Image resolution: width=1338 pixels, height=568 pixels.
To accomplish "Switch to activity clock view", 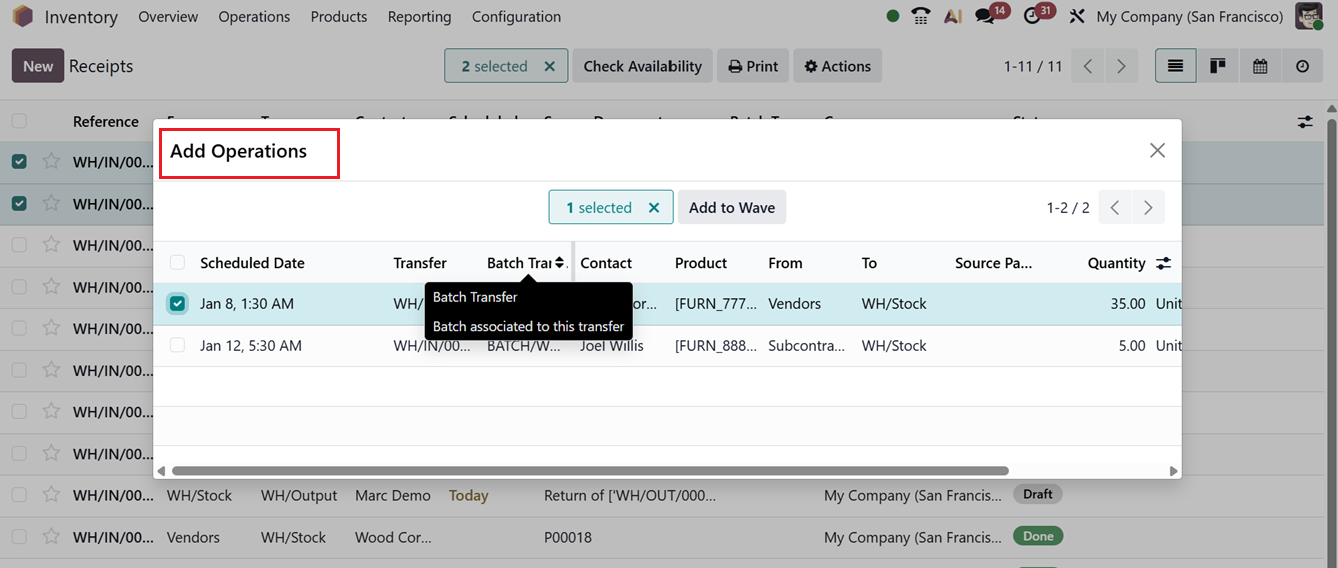I will coord(1302,66).
